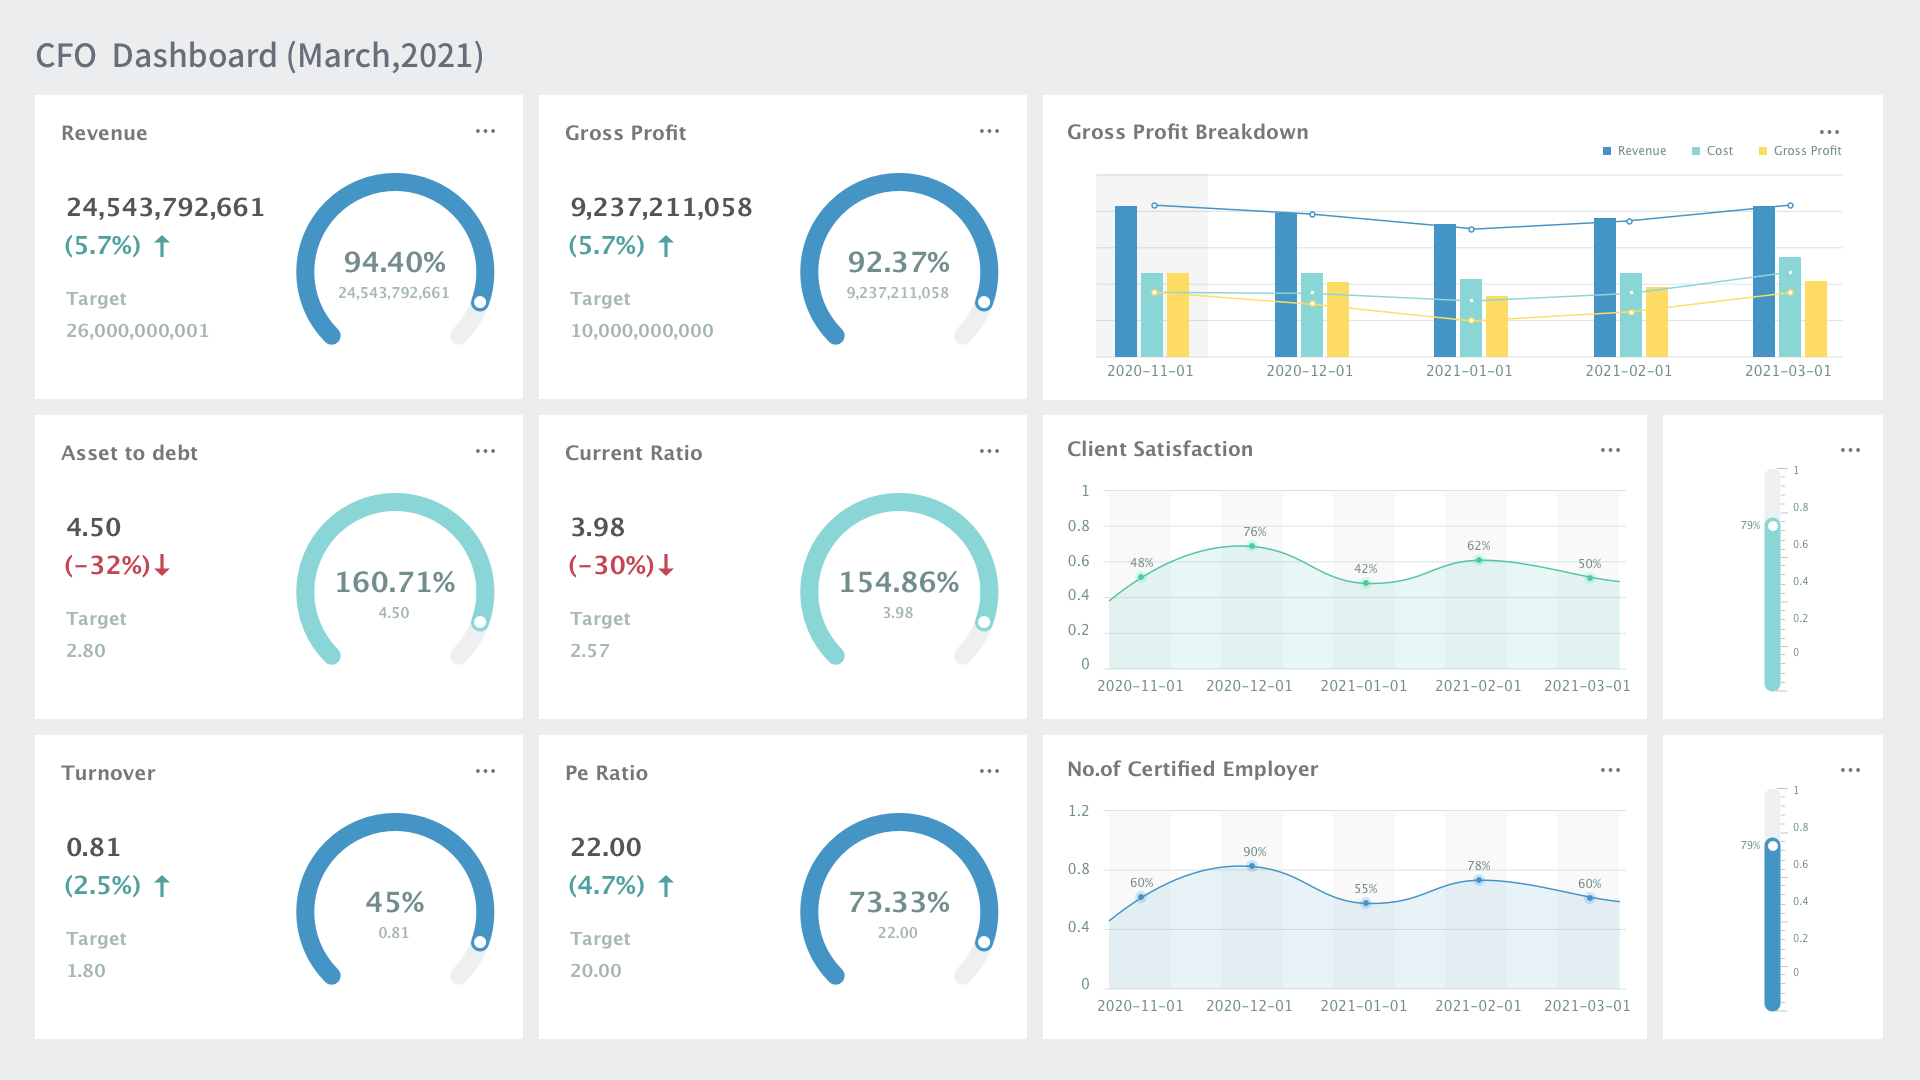
Task: Click the 62% point on Client Satisfaction
Action: point(1479,560)
